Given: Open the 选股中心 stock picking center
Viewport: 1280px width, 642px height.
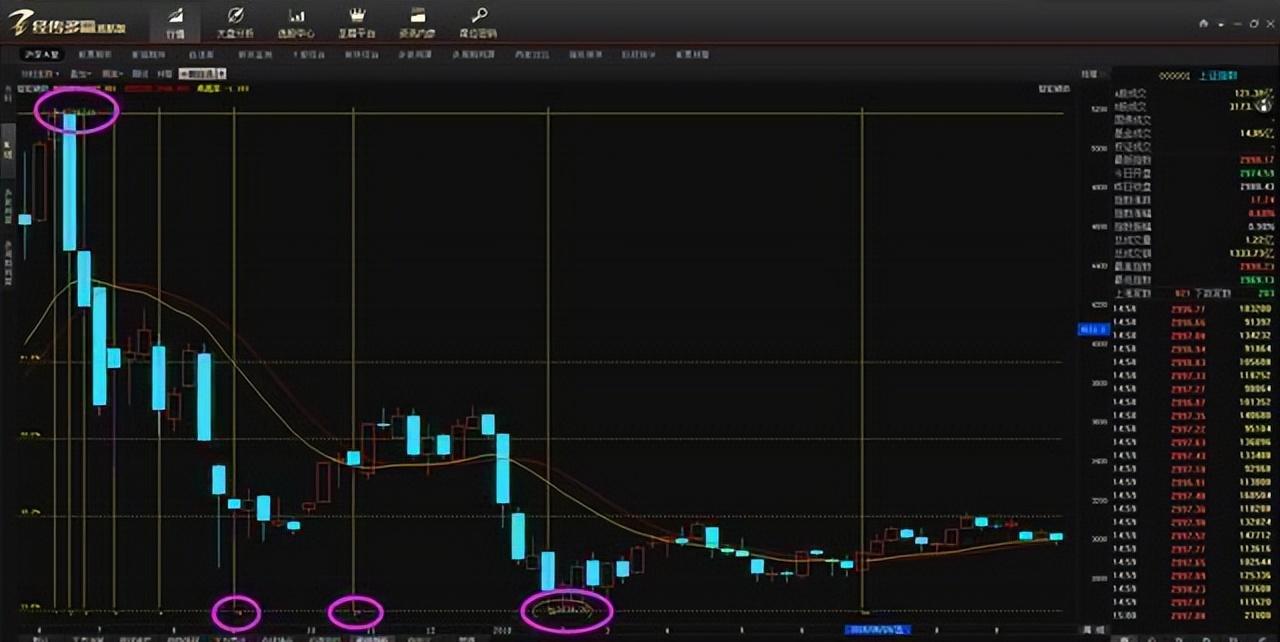Looking at the screenshot, I should (x=296, y=21).
